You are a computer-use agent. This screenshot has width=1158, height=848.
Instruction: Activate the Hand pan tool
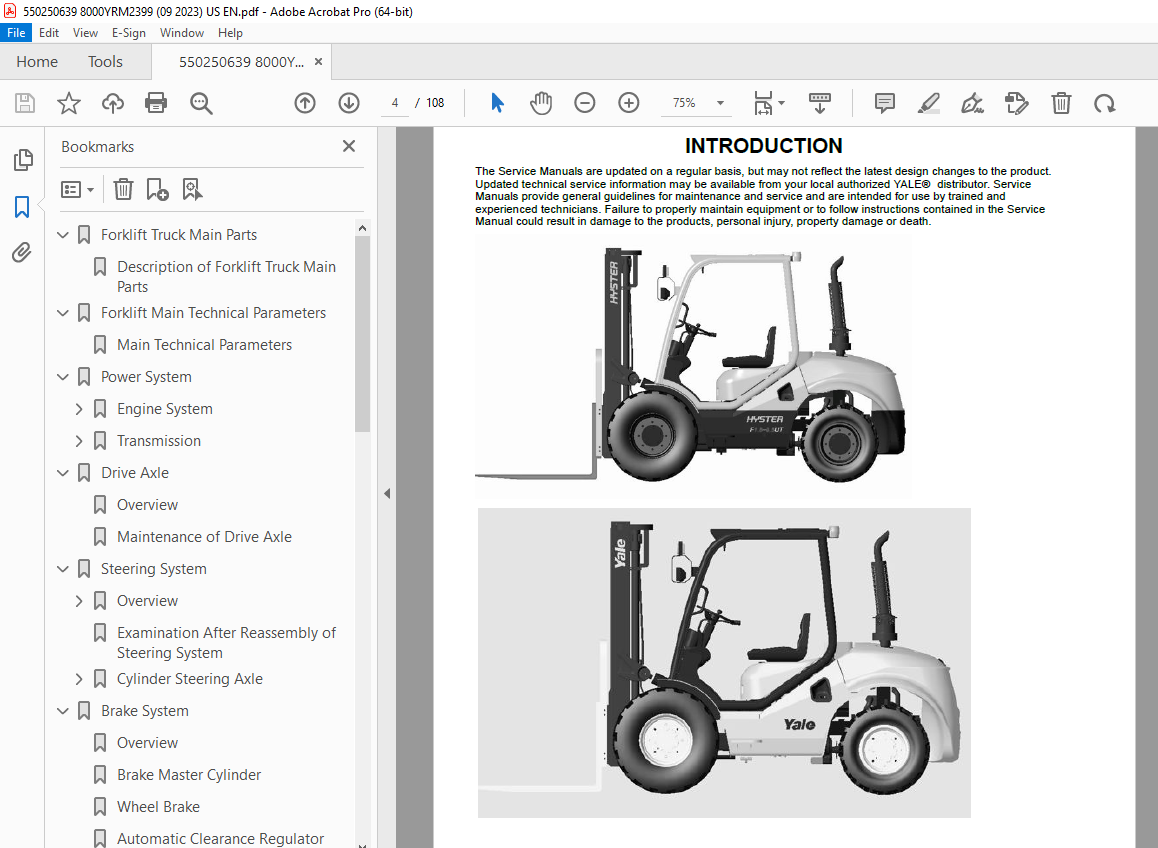pos(541,103)
